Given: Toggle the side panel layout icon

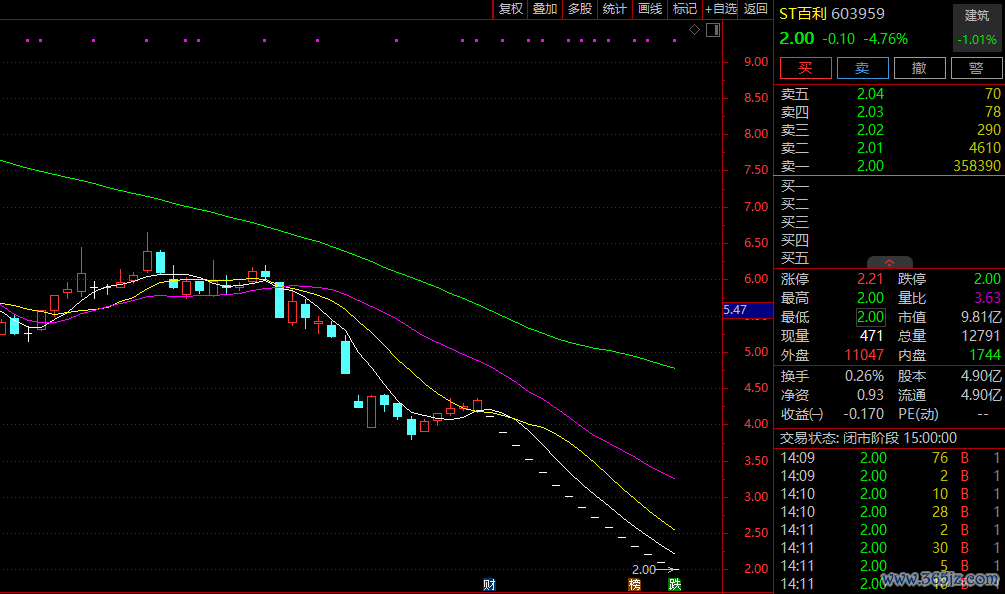Looking at the screenshot, I should pyautogui.click(x=713, y=29).
